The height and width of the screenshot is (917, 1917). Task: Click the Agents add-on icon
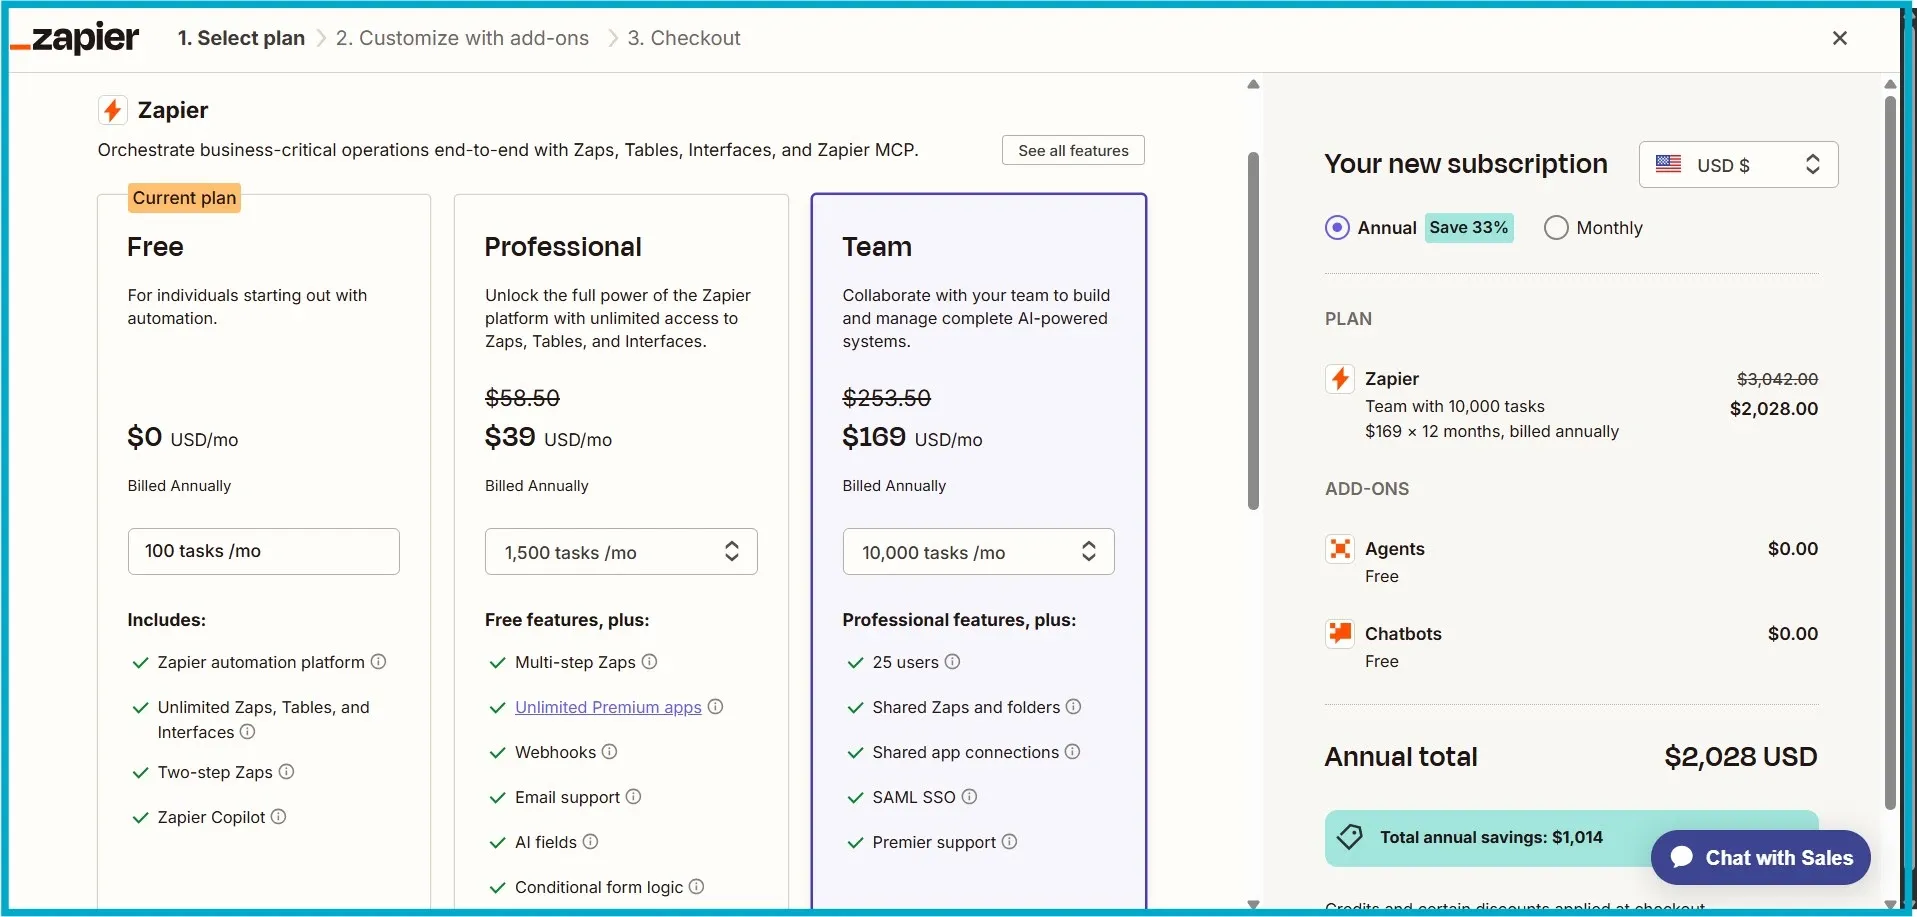click(1340, 548)
